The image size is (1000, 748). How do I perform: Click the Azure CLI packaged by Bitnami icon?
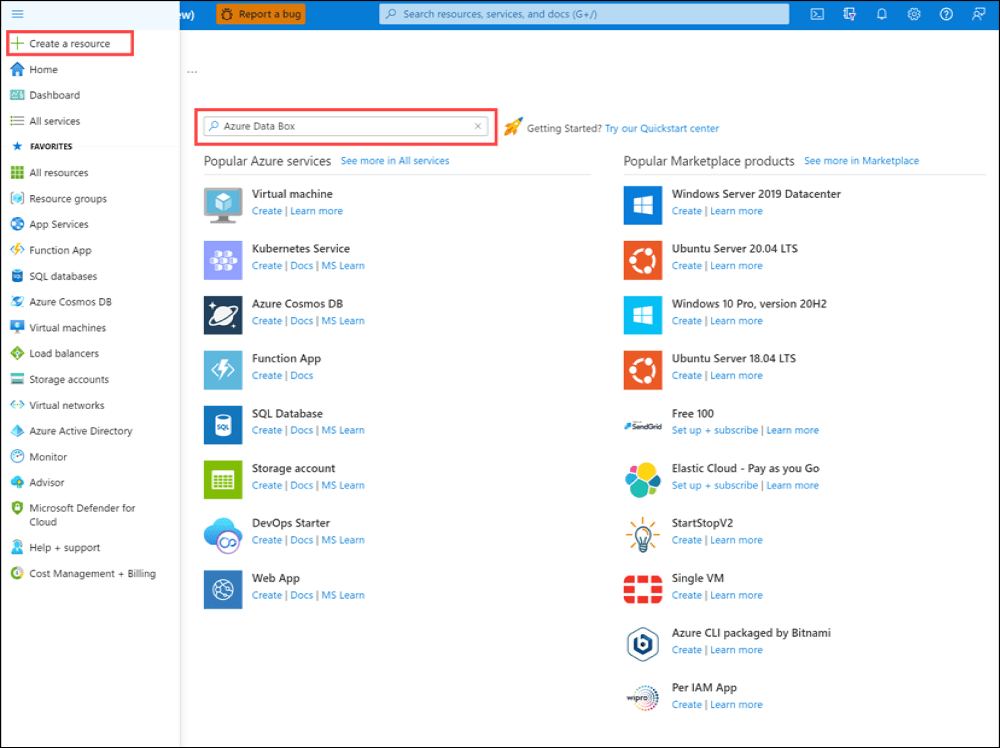pos(642,644)
